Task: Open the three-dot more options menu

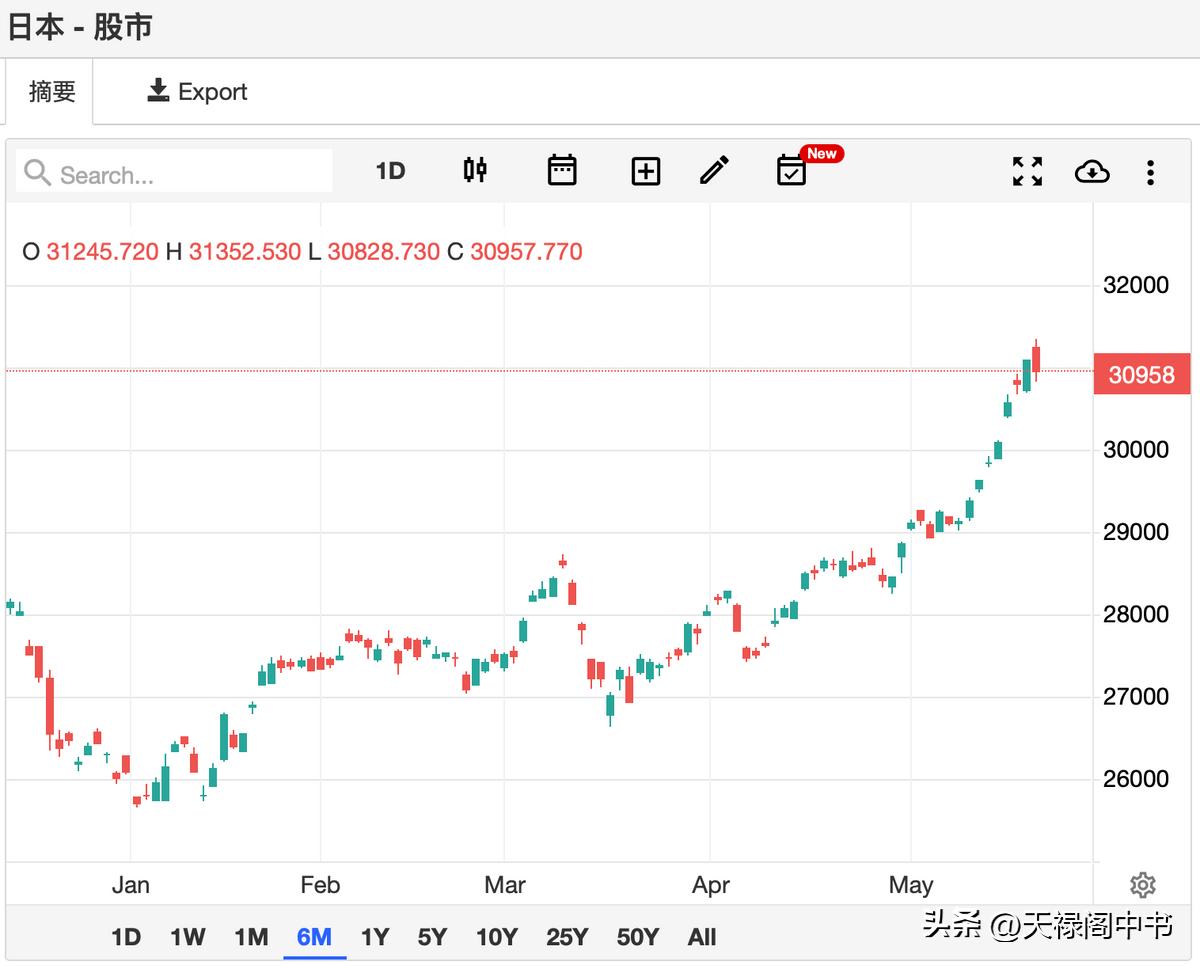Action: point(1150,172)
